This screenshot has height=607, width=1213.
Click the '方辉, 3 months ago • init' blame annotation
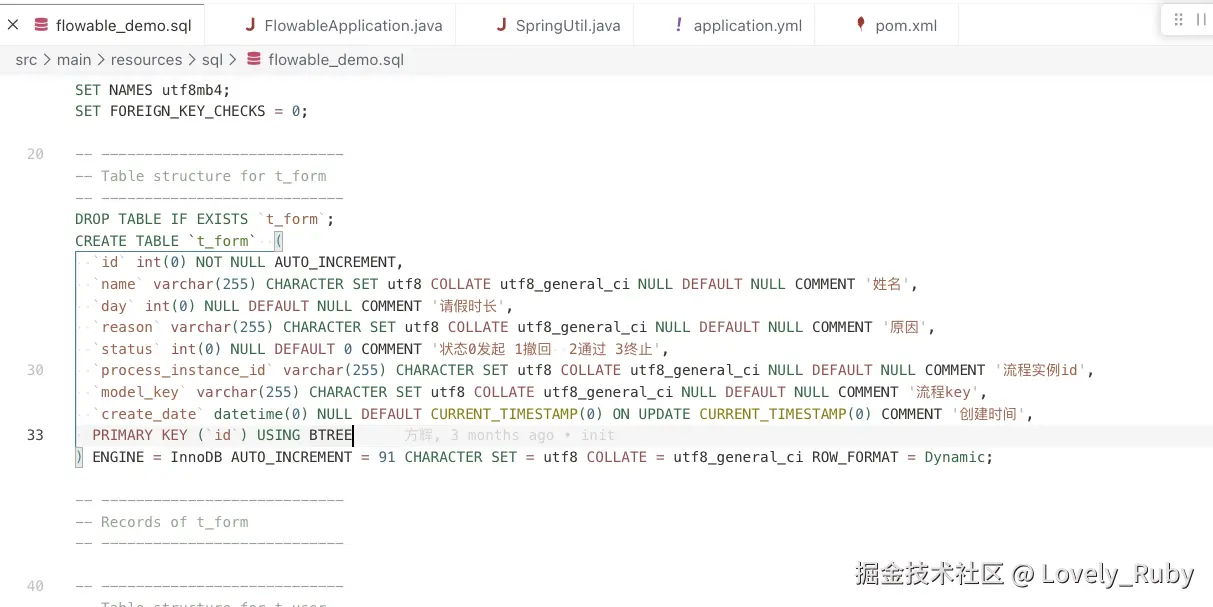pyautogui.click(x=510, y=435)
